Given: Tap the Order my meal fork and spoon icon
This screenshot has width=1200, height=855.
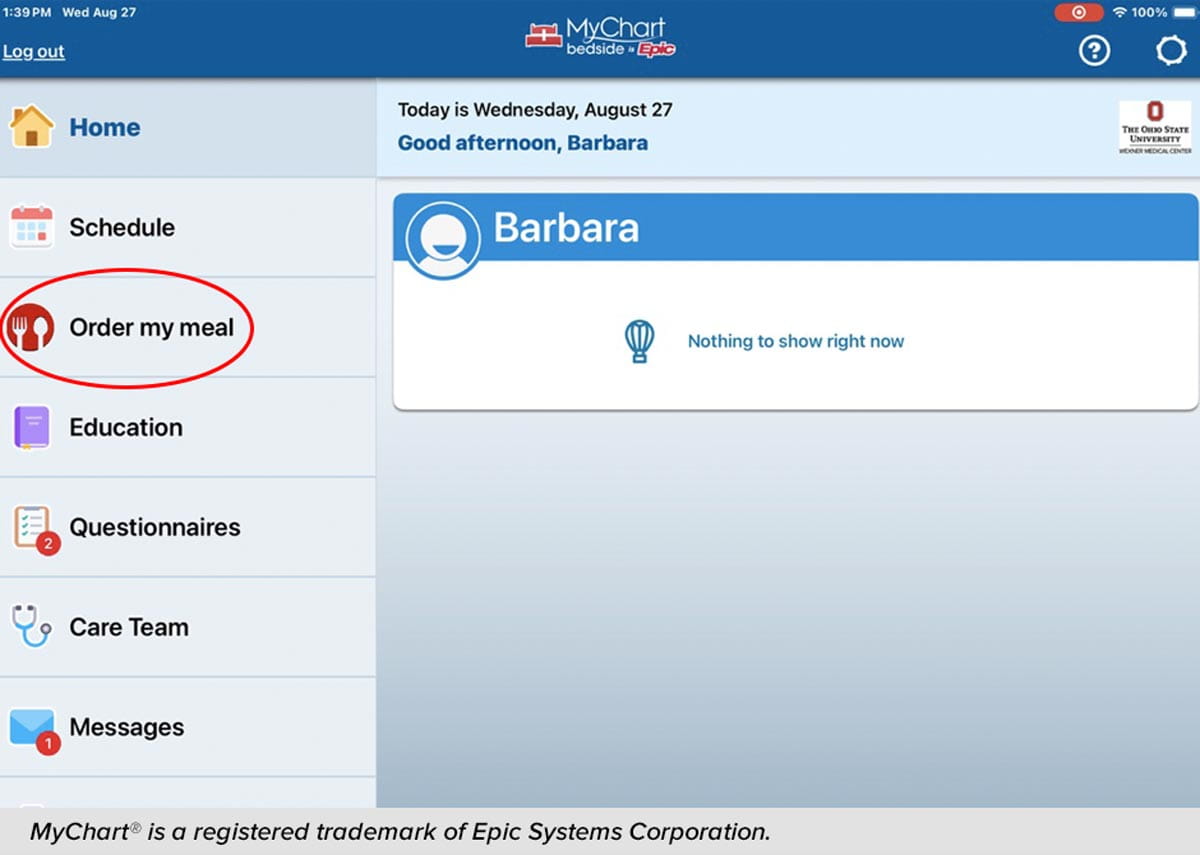Looking at the screenshot, I should tap(33, 327).
